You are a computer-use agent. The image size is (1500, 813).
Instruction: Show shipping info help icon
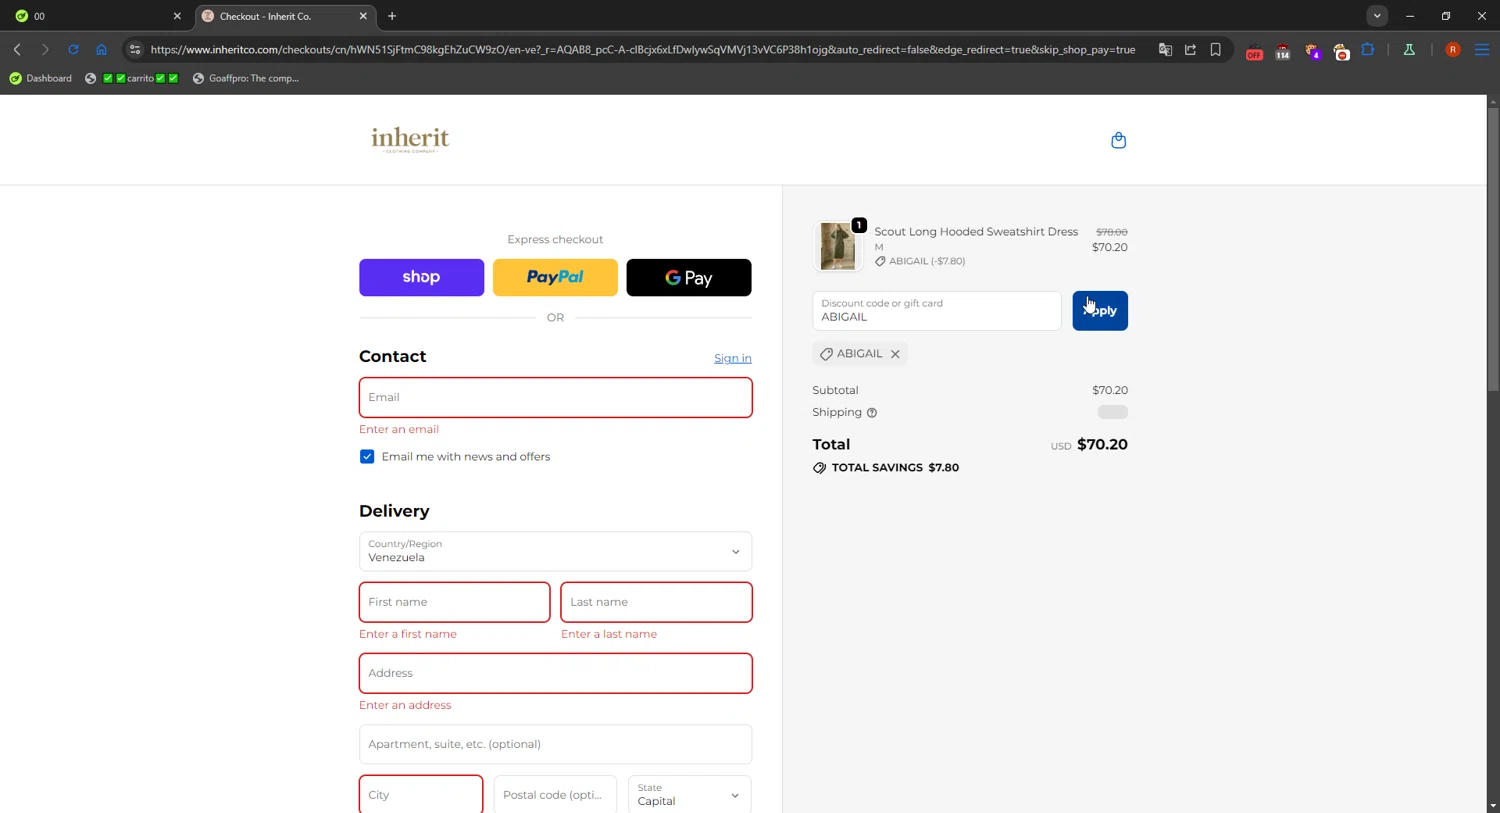872,413
